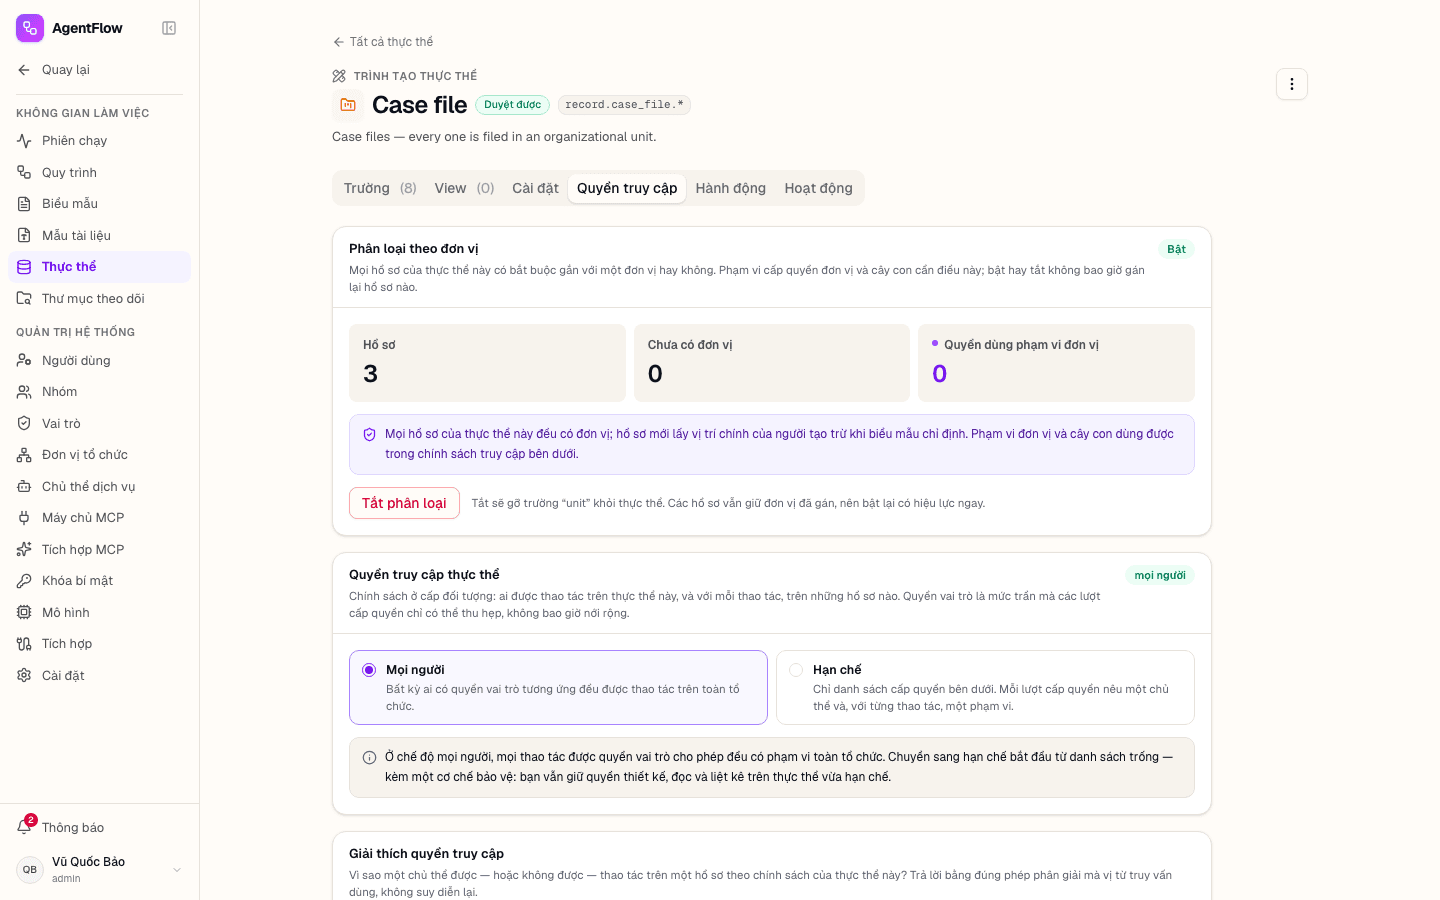The width and height of the screenshot is (1440, 900).
Task: Click the Khóa bí mật key icon
Action: 24,581
